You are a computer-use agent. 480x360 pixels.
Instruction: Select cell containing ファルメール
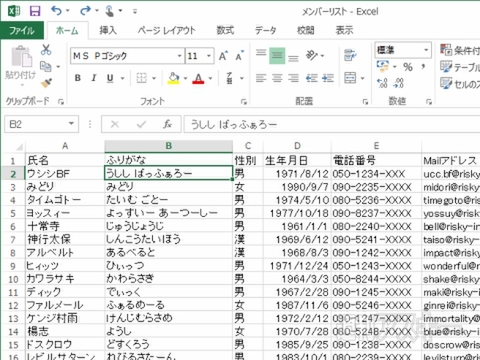[65, 305]
